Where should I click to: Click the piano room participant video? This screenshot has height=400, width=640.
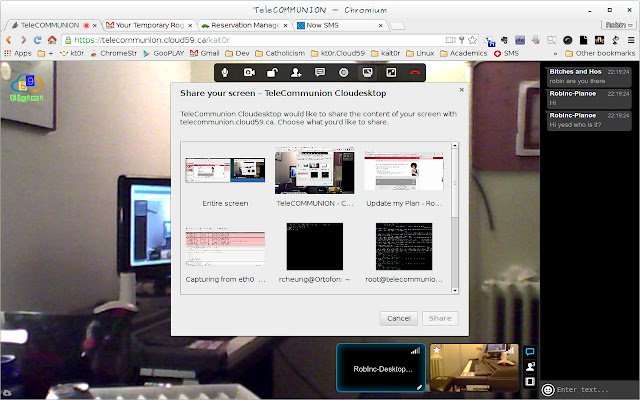pyautogui.click(x=474, y=368)
